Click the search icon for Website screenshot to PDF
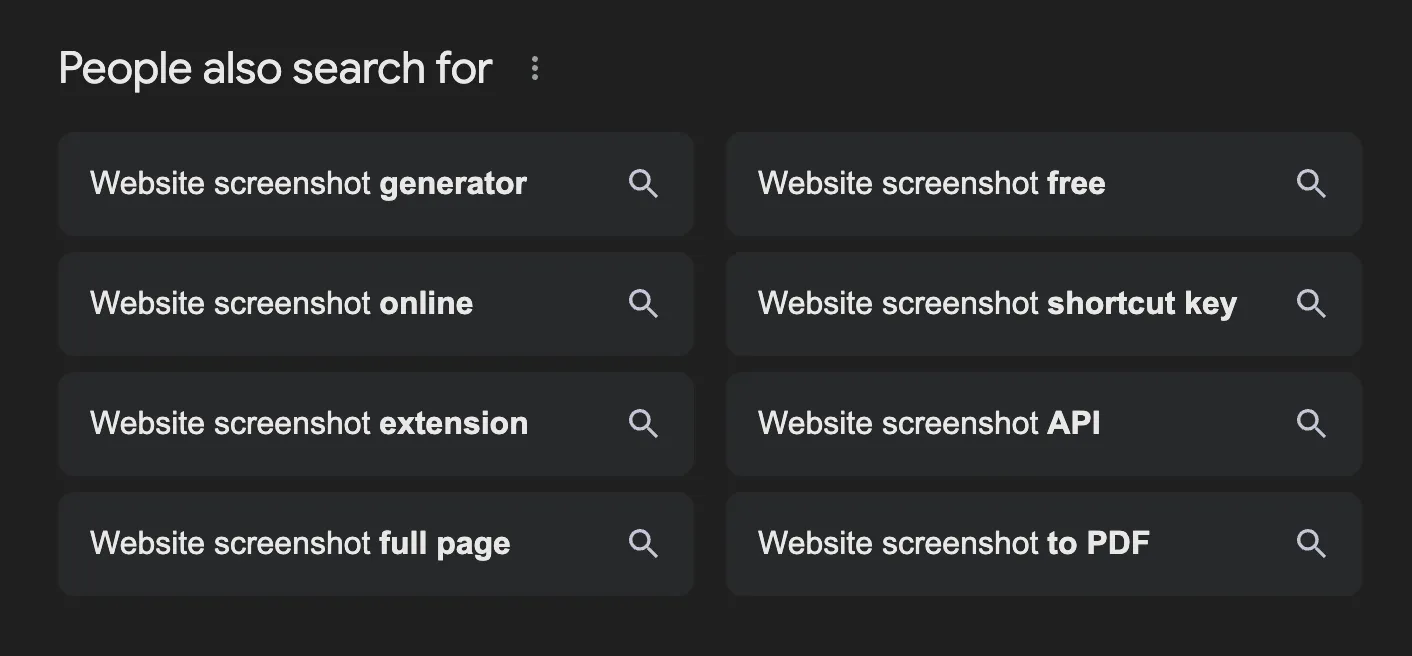Image resolution: width=1412 pixels, height=656 pixels. tap(1311, 544)
